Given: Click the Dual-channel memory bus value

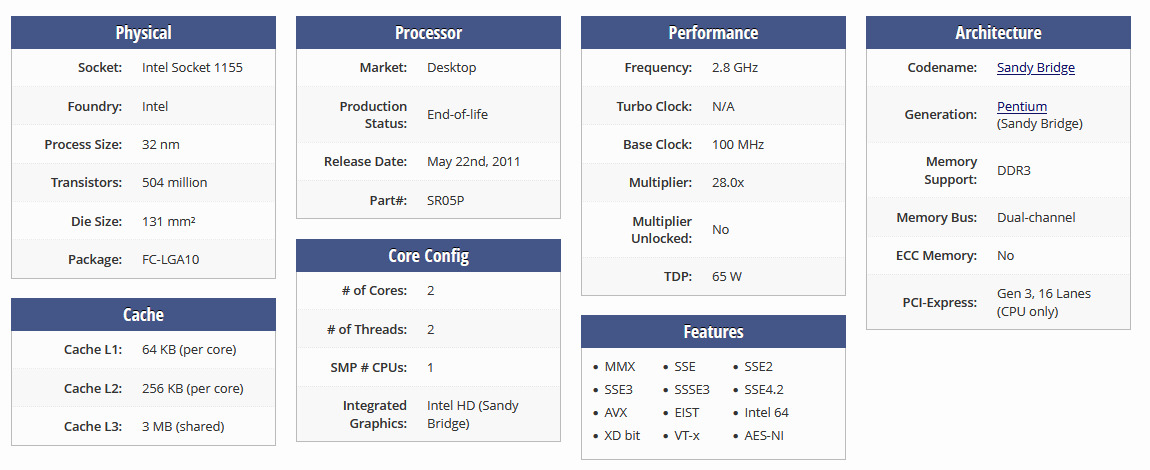Looking at the screenshot, I should [1036, 217].
